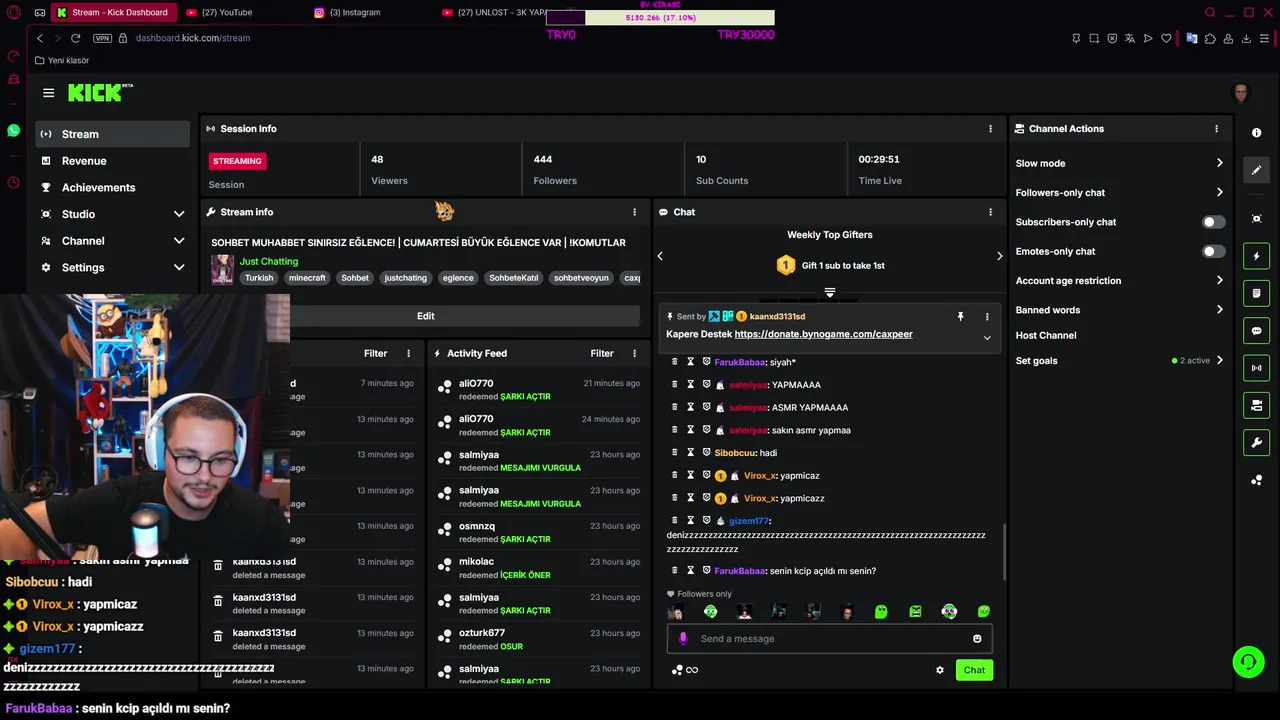Expand the pinned message chevron
The image size is (1280, 720).
[987, 338]
